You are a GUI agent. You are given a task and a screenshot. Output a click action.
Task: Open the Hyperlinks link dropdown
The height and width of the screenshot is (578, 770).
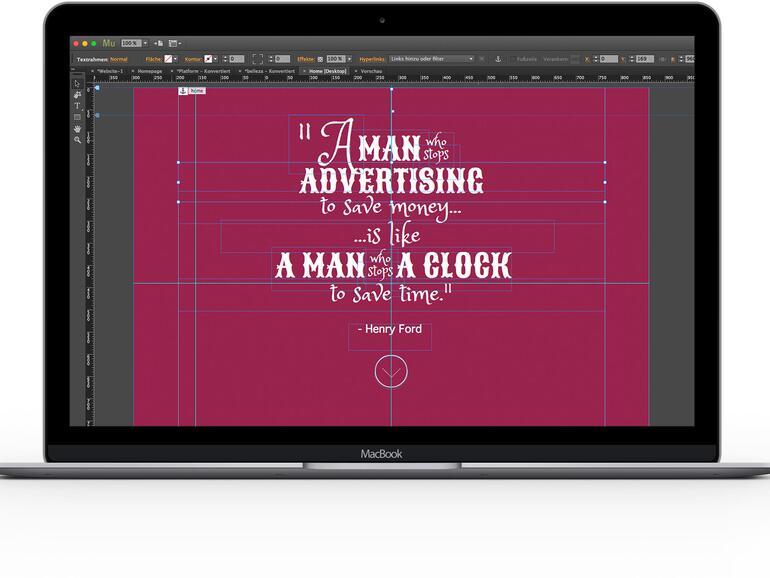[x=470, y=59]
